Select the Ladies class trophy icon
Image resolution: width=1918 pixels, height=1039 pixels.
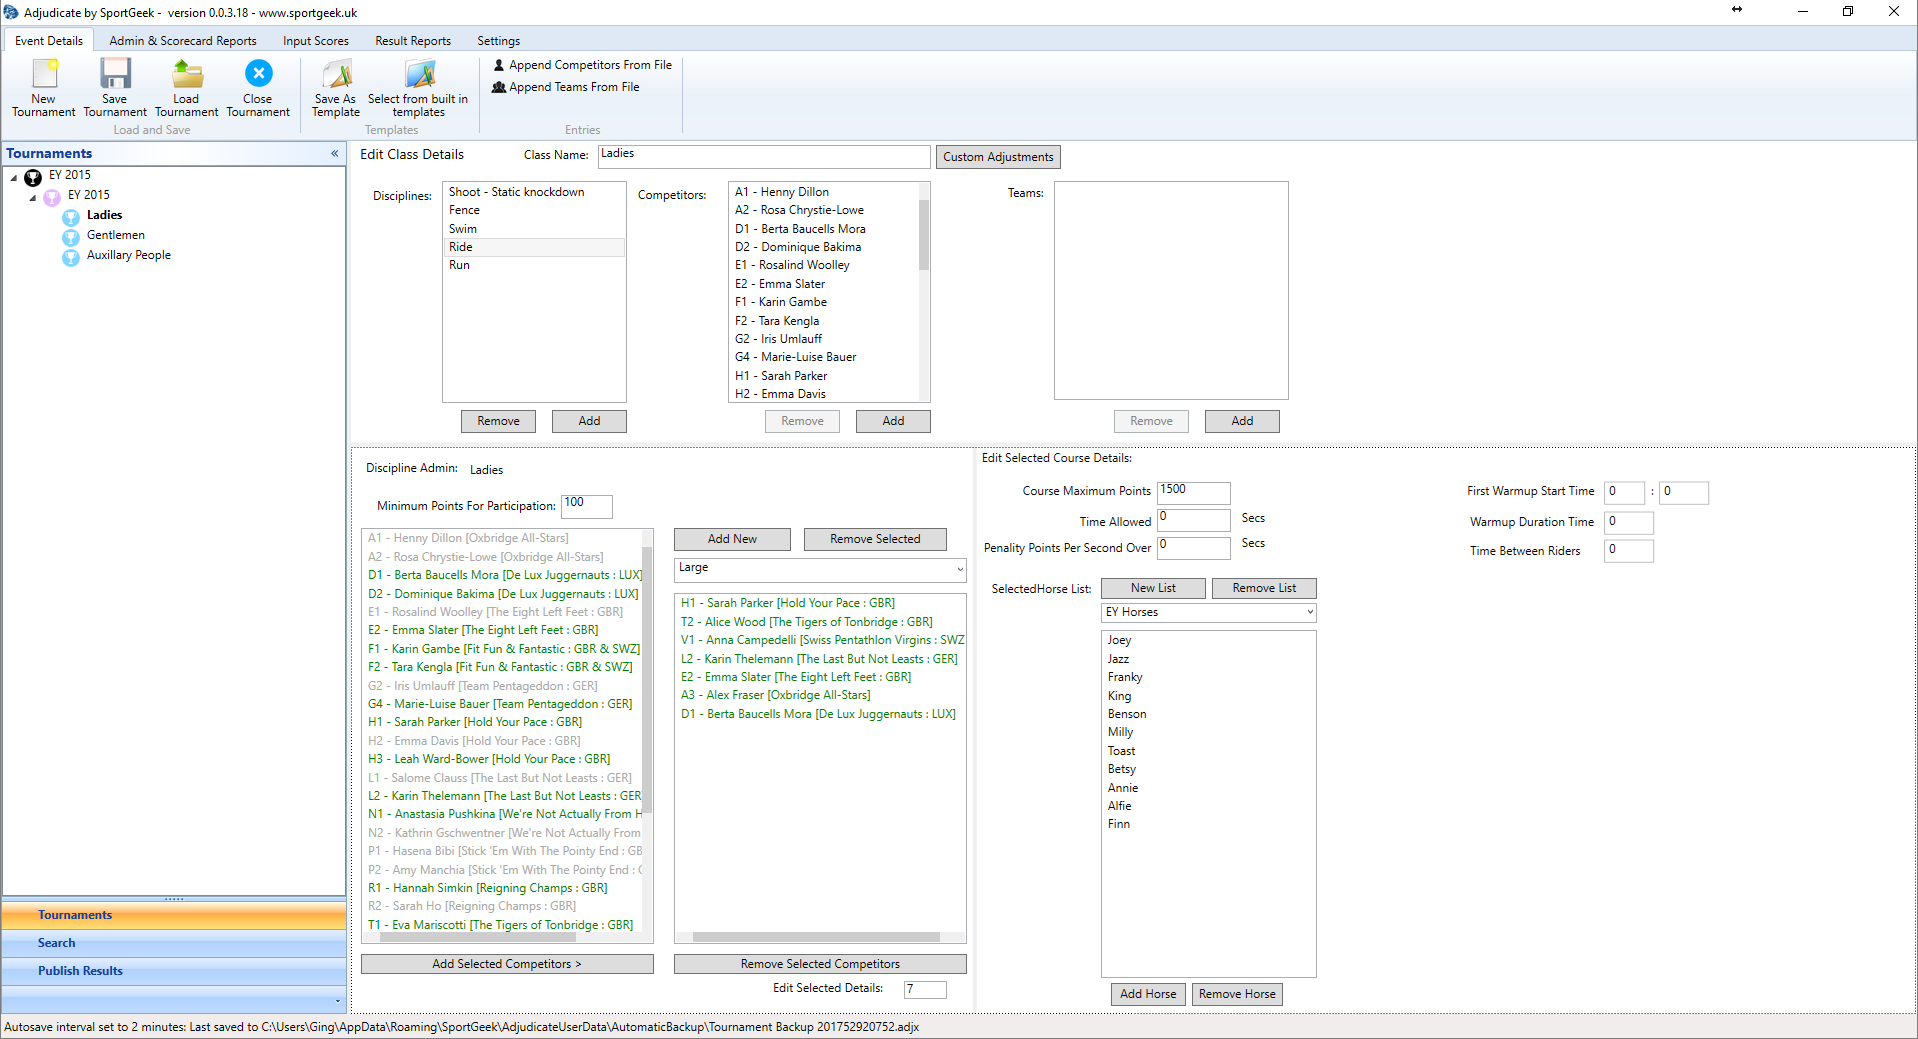pos(71,217)
